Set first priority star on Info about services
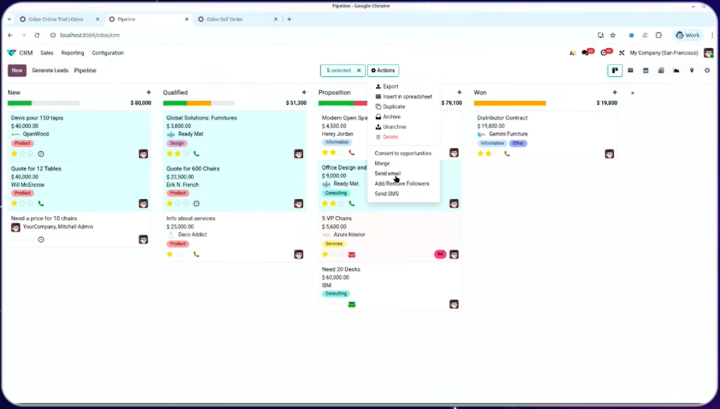The height and width of the screenshot is (409, 720). click(169, 254)
